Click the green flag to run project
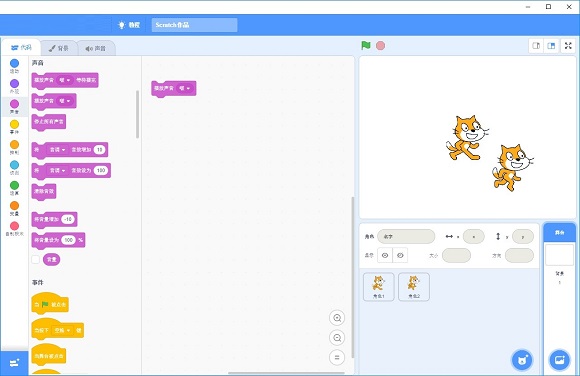This screenshot has height=376, width=580. pyautogui.click(x=366, y=46)
